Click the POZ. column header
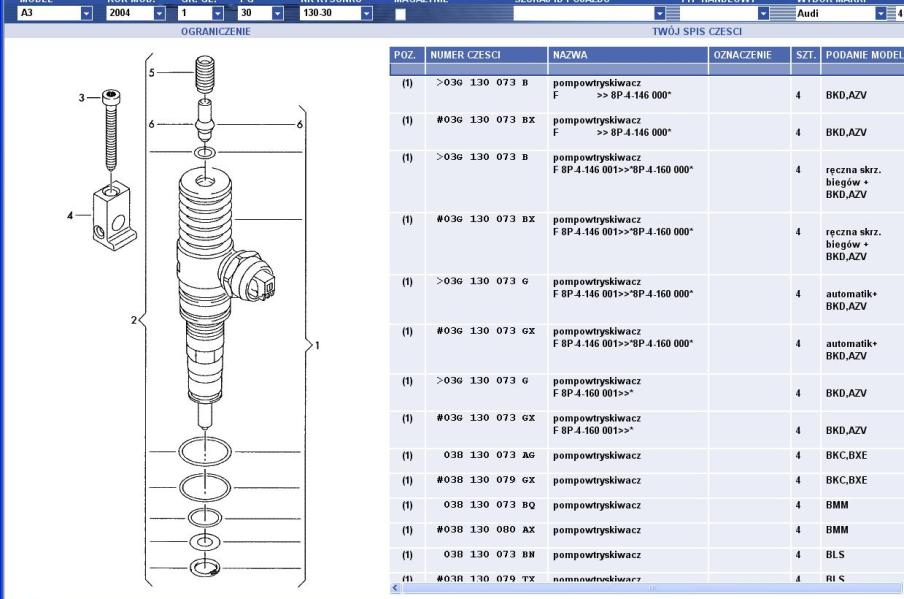Screen dimensions: 904x599 click(407, 55)
